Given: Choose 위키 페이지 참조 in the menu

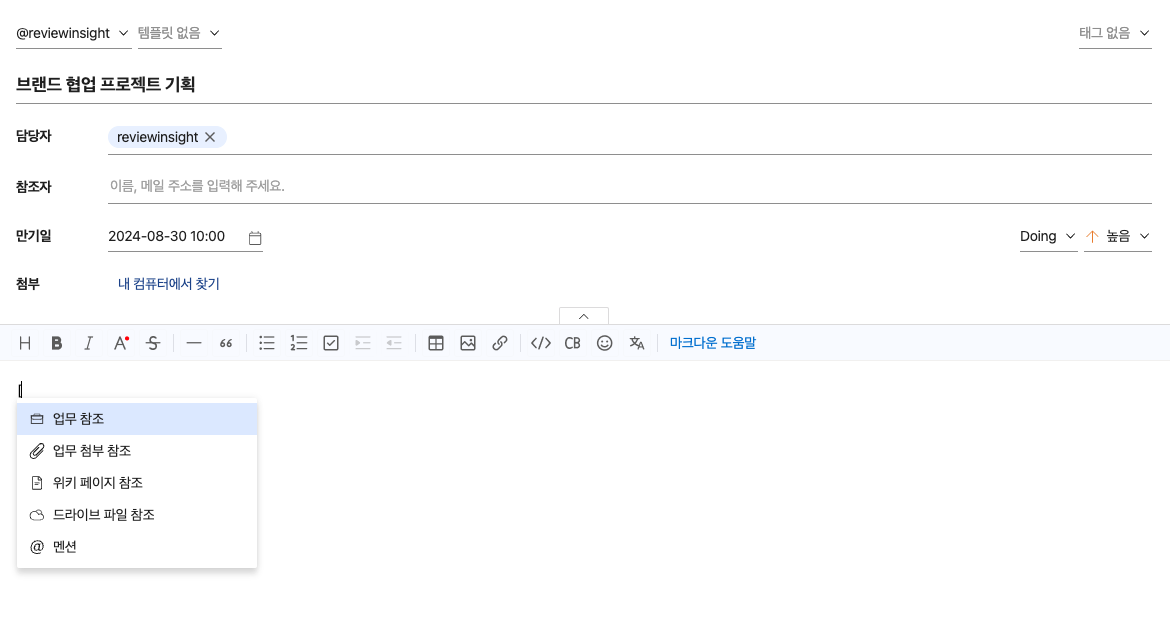Looking at the screenshot, I should 98,483.
